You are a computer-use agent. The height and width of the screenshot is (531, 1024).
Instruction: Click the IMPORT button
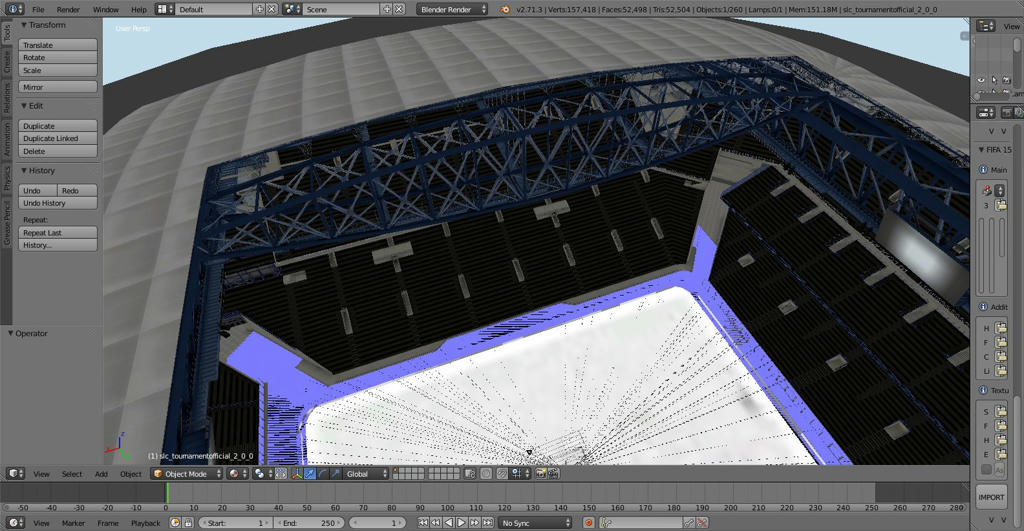pos(991,497)
